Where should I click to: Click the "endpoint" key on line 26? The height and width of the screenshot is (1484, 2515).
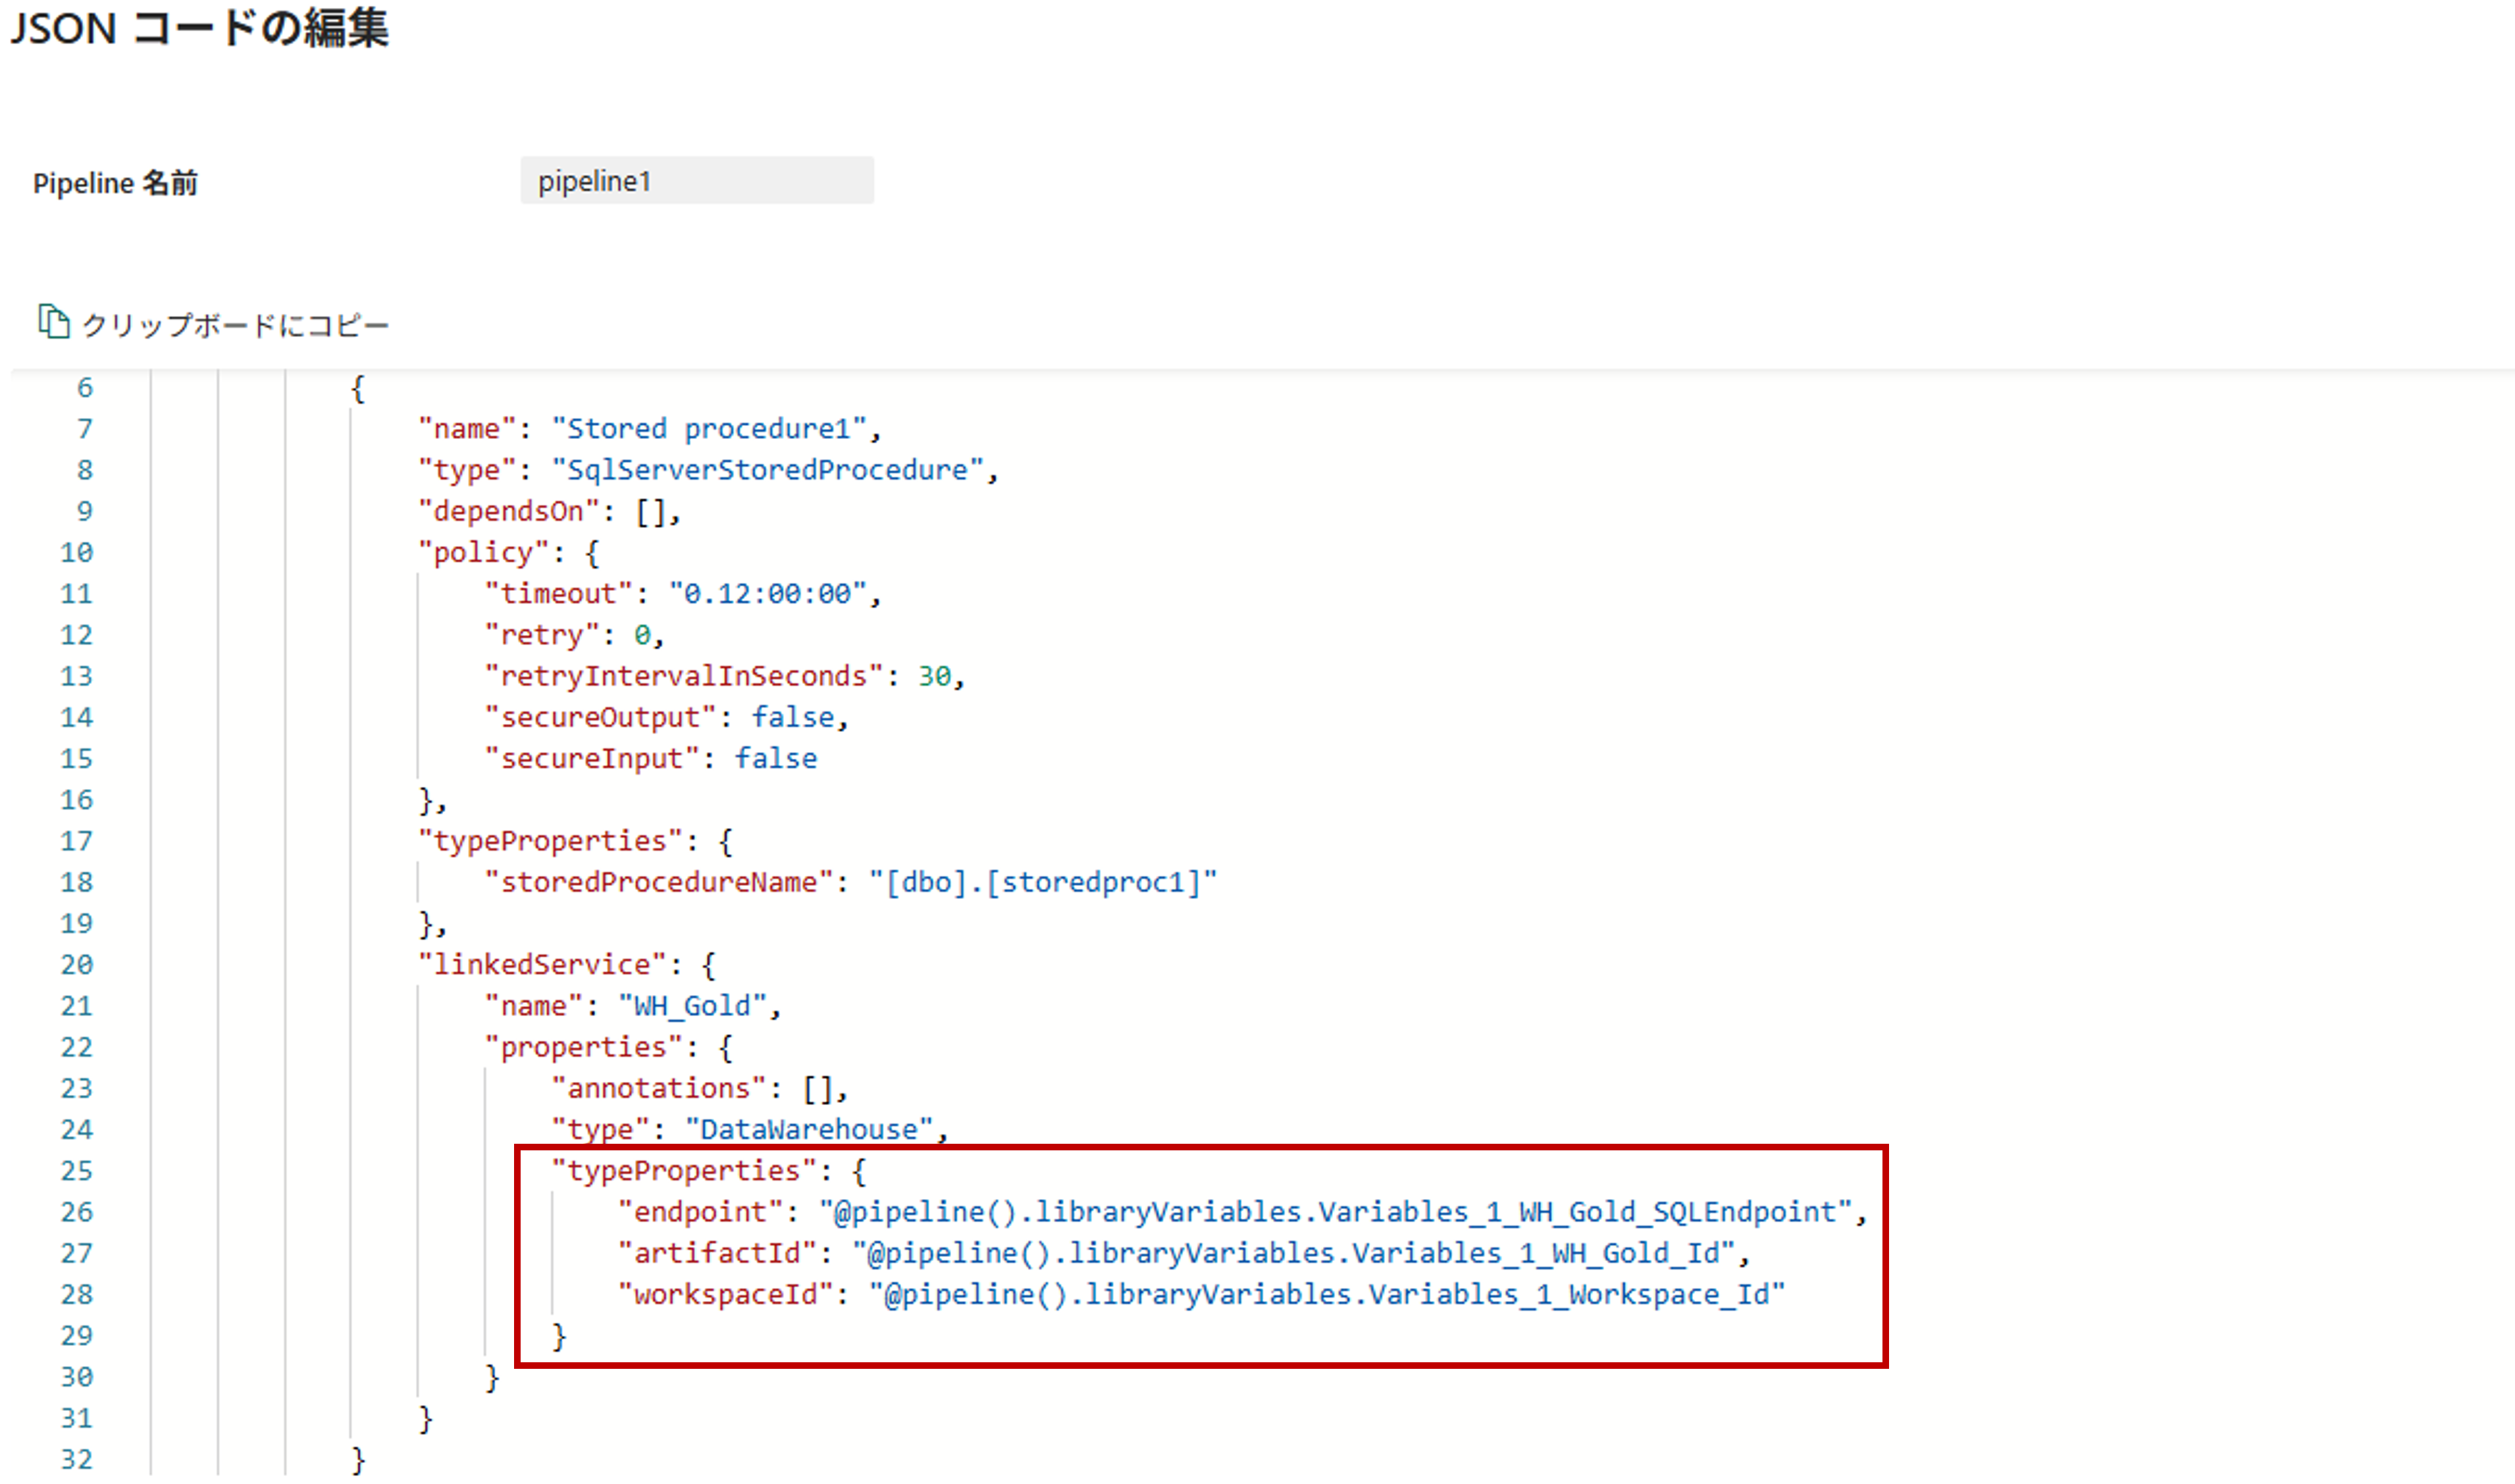click(x=700, y=1212)
